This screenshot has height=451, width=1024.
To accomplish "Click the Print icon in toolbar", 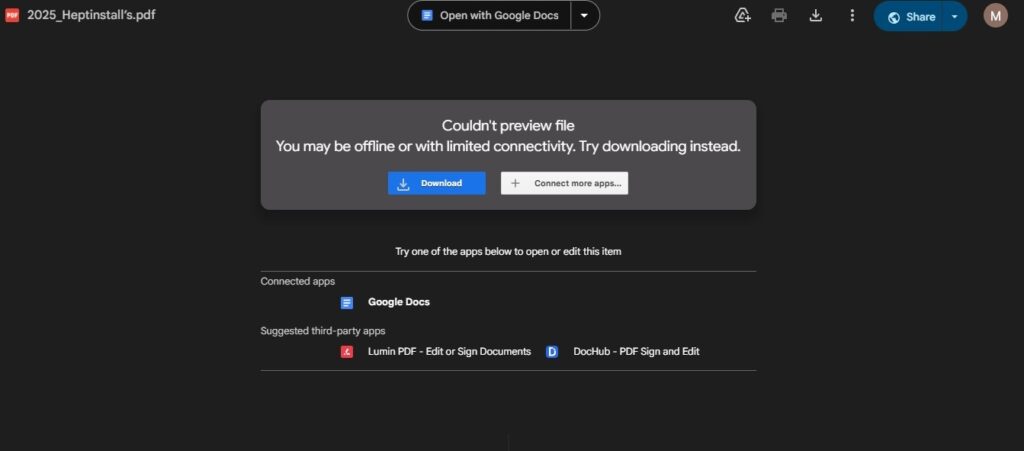I will pos(779,16).
